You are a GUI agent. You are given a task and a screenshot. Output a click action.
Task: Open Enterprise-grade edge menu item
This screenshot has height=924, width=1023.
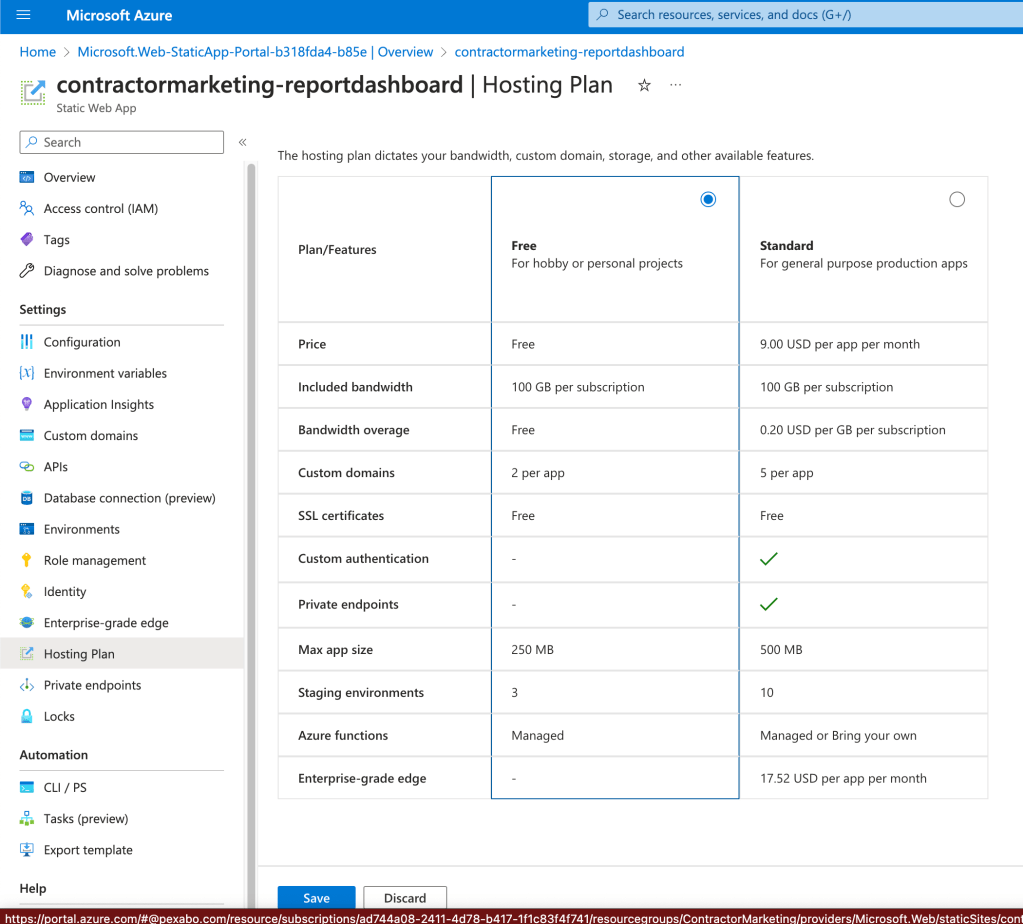[x=106, y=623]
